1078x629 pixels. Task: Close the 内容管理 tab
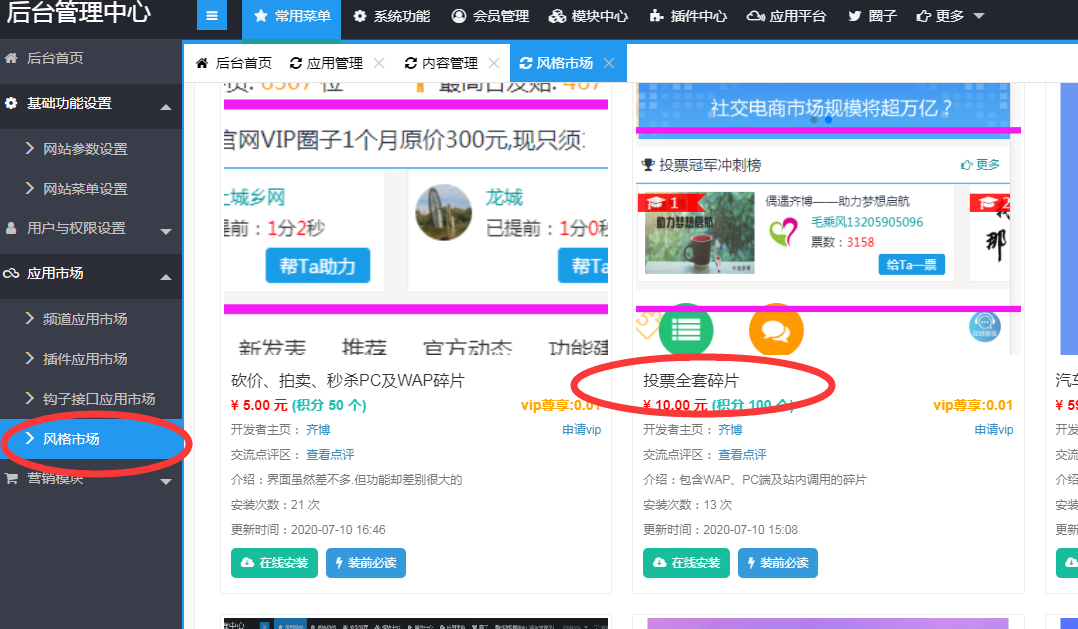(494, 63)
